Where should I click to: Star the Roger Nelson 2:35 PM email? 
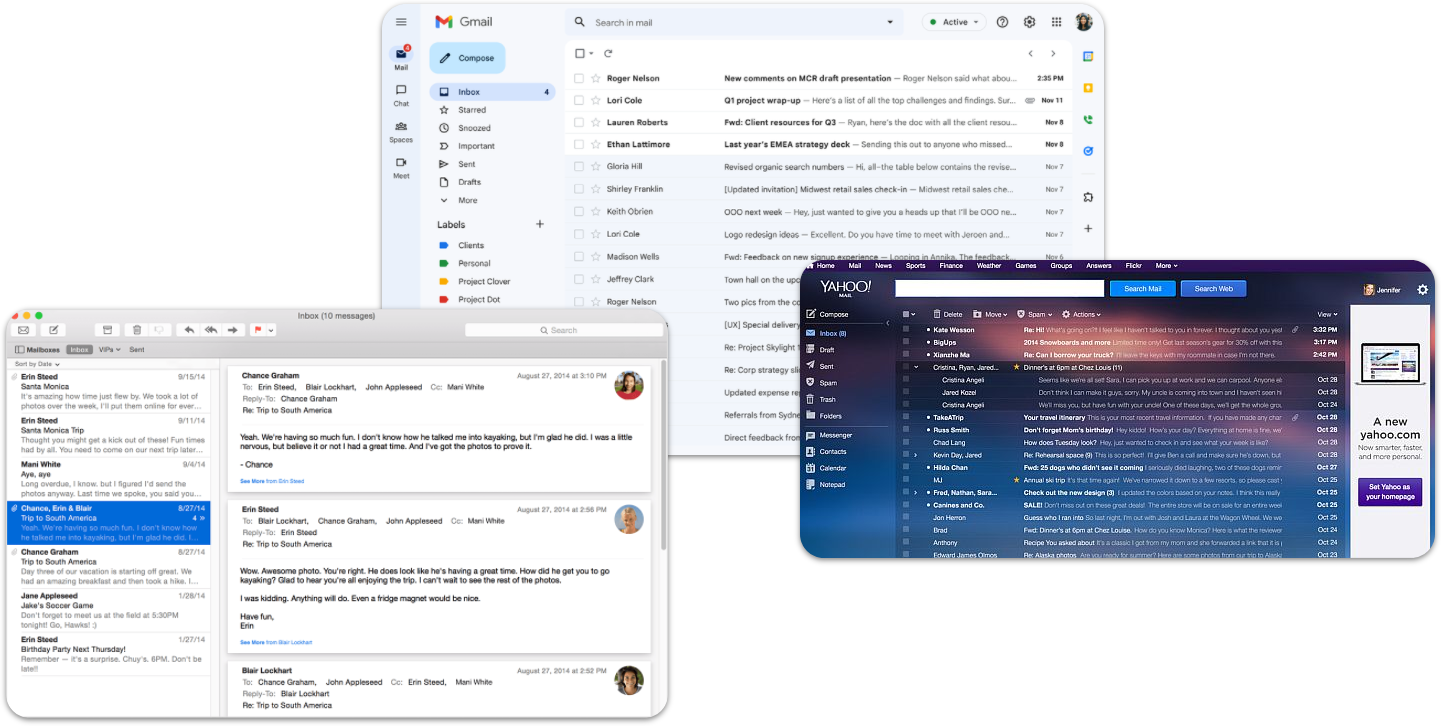[x=596, y=78]
